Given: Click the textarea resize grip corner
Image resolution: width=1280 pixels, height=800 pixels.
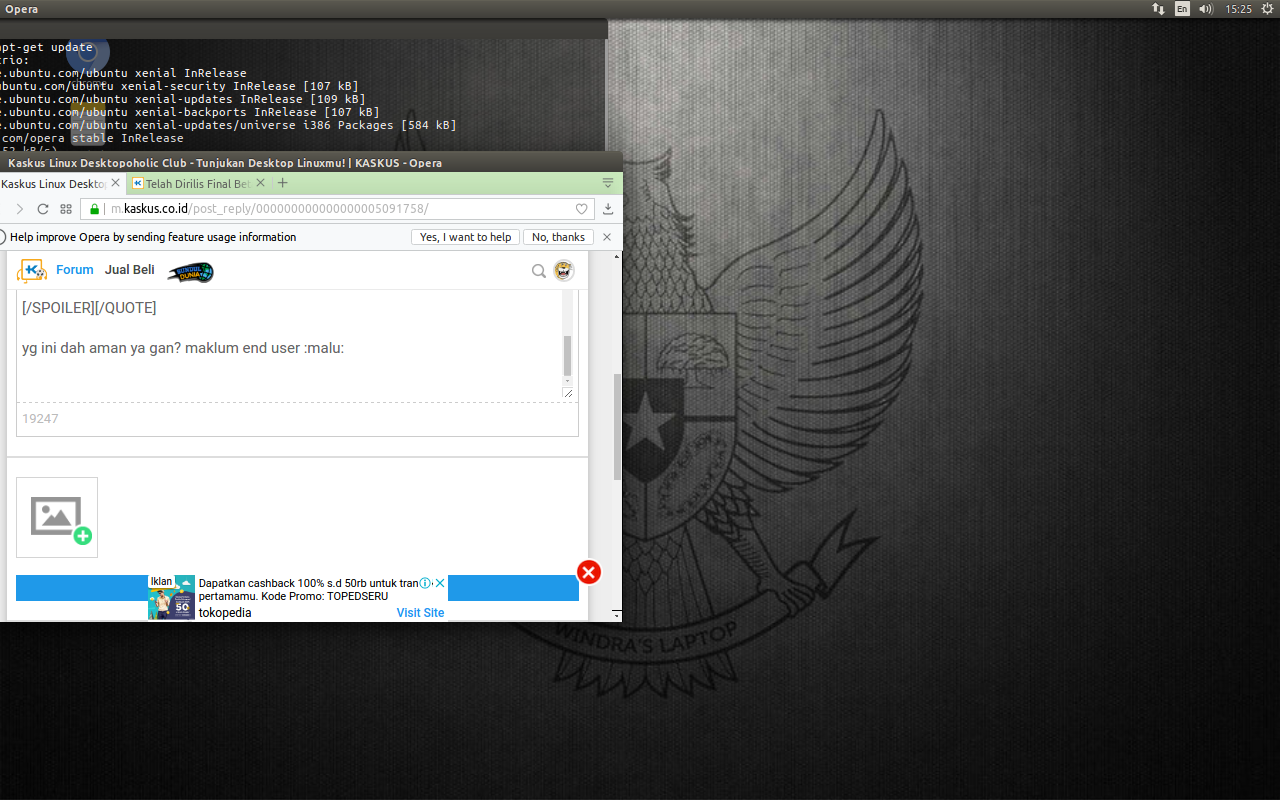Looking at the screenshot, I should point(568,393).
